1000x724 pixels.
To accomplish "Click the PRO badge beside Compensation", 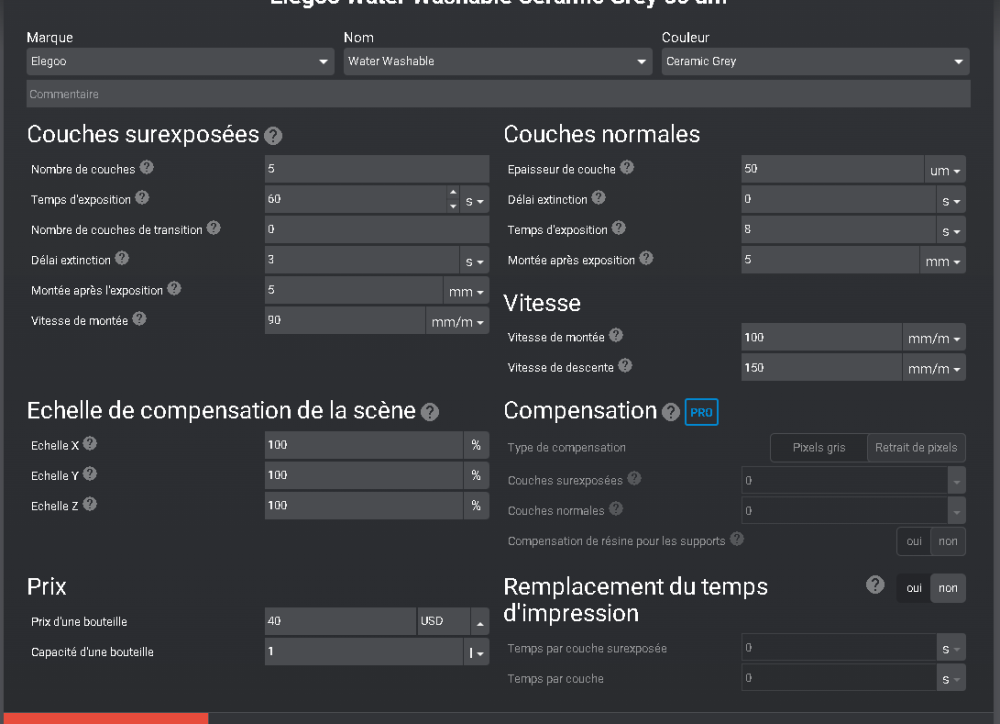I will pos(701,412).
